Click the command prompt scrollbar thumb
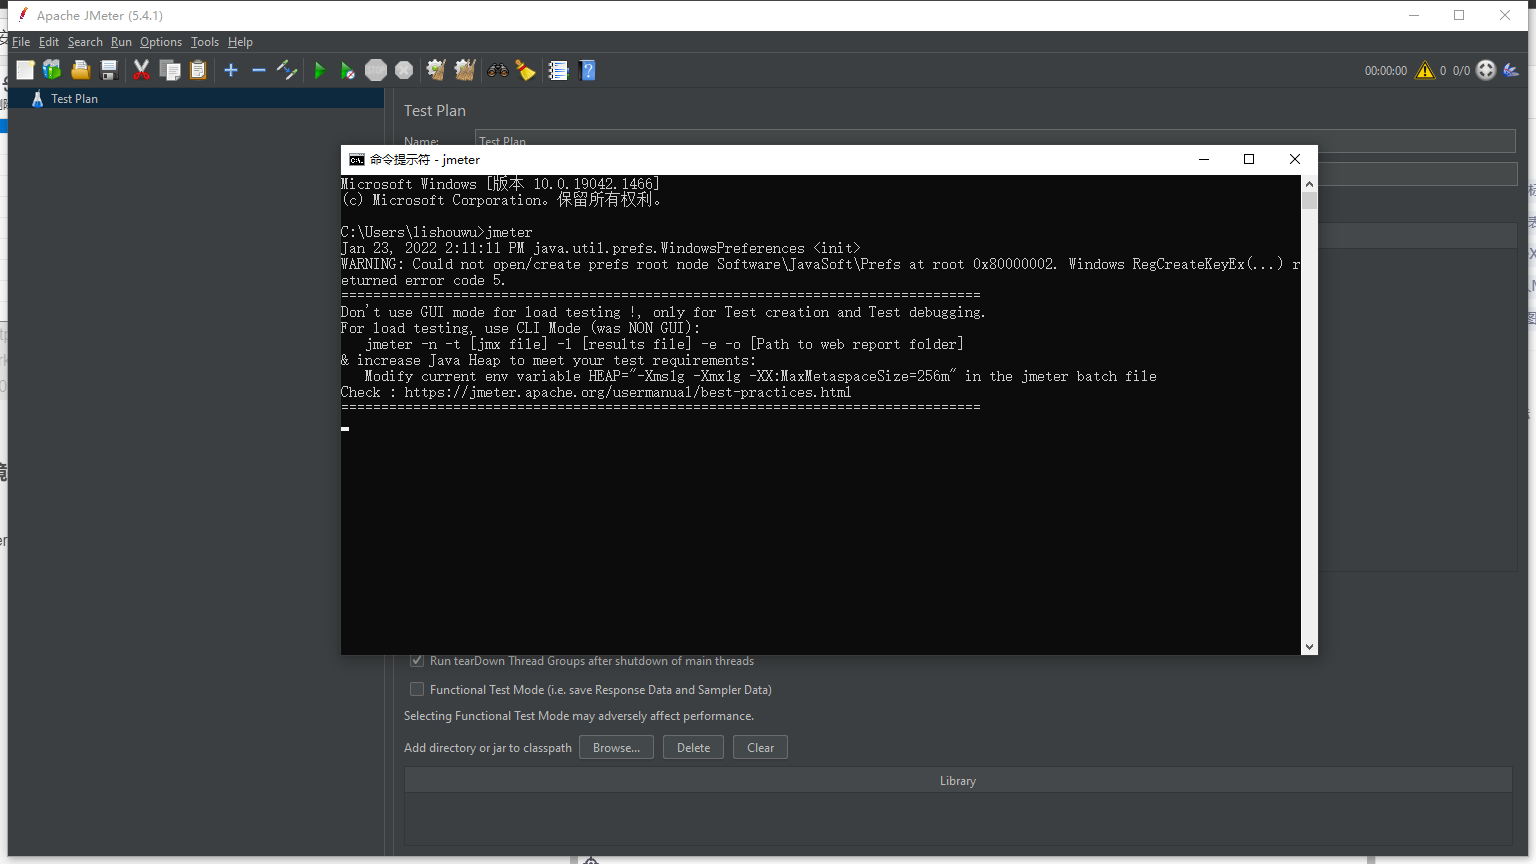1536x864 pixels. click(x=1309, y=200)
